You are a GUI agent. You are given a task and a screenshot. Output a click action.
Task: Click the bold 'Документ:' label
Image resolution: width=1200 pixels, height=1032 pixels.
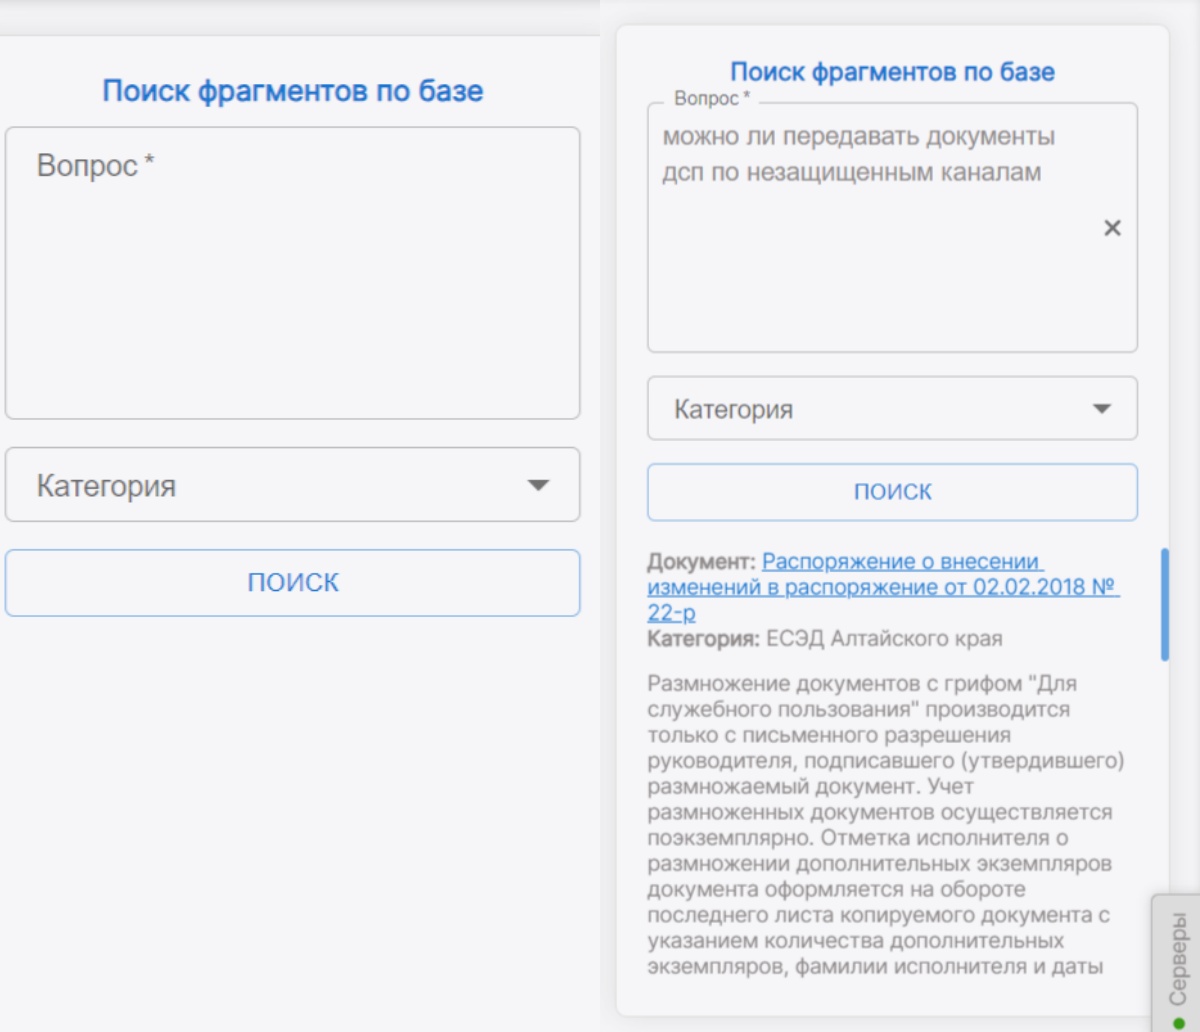pos(701,562)
